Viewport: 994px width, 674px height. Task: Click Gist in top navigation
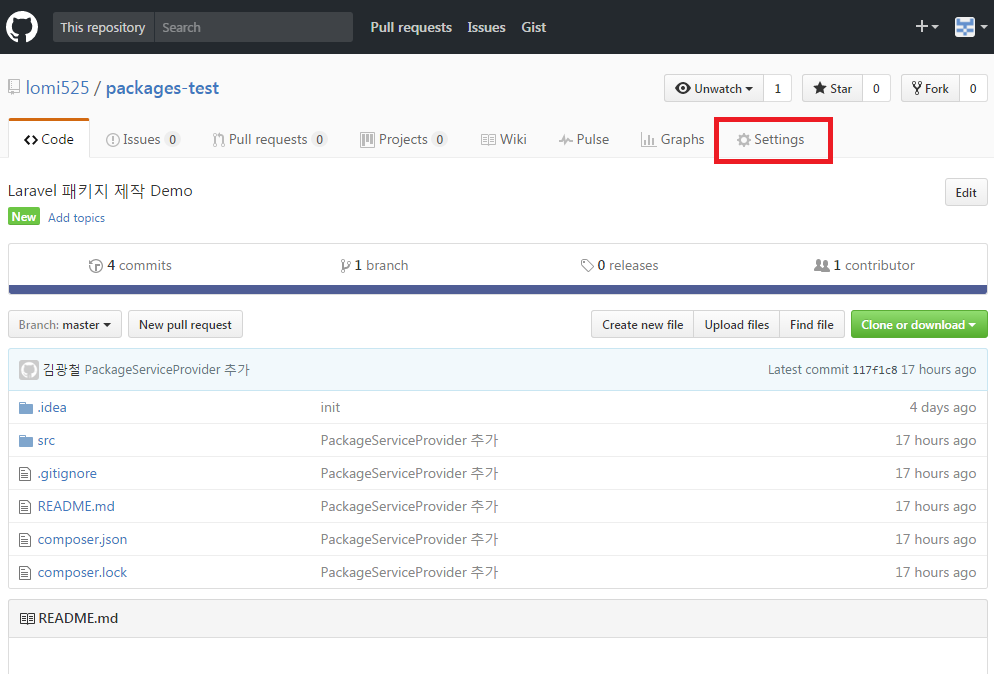click(533, 27)
